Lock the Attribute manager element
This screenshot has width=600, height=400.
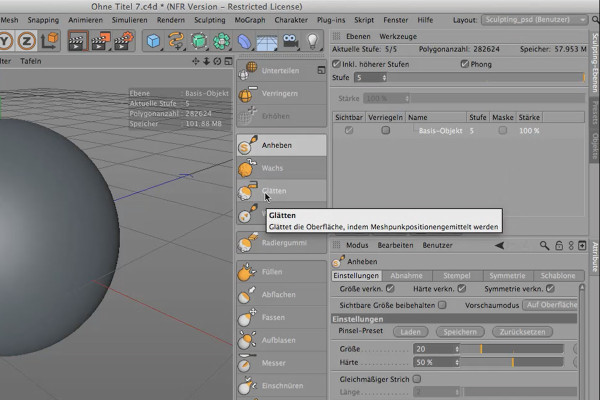559,245
